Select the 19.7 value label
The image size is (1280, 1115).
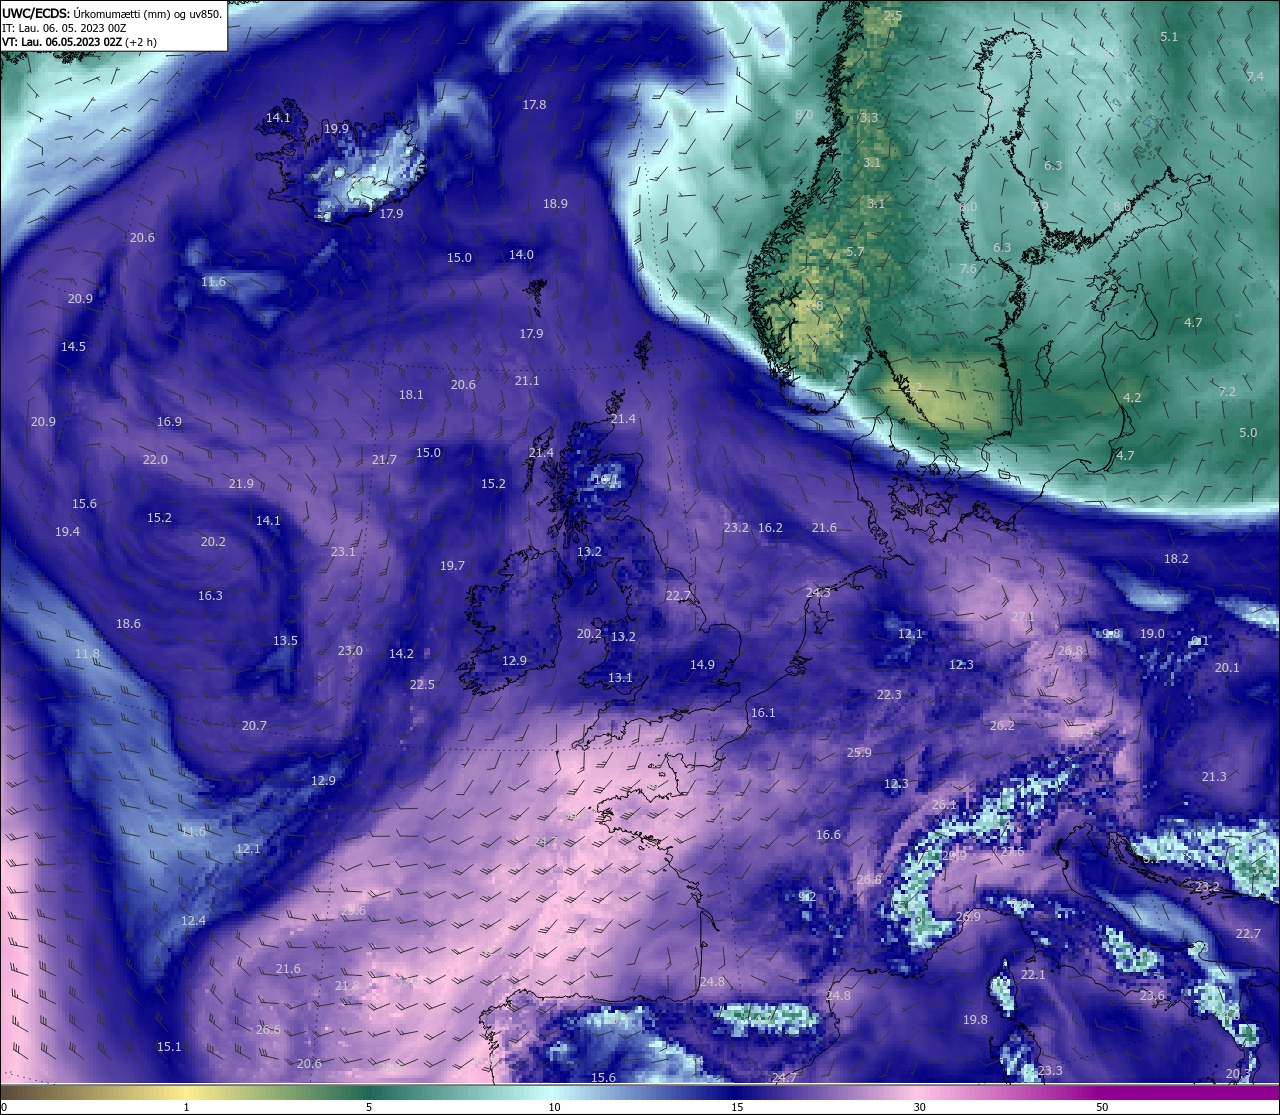[x=452, y=566]
